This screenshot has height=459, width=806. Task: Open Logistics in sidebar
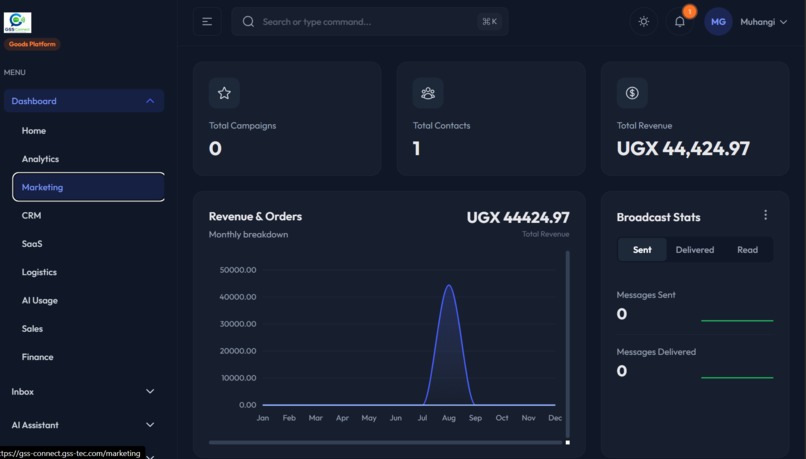(39, 272)
